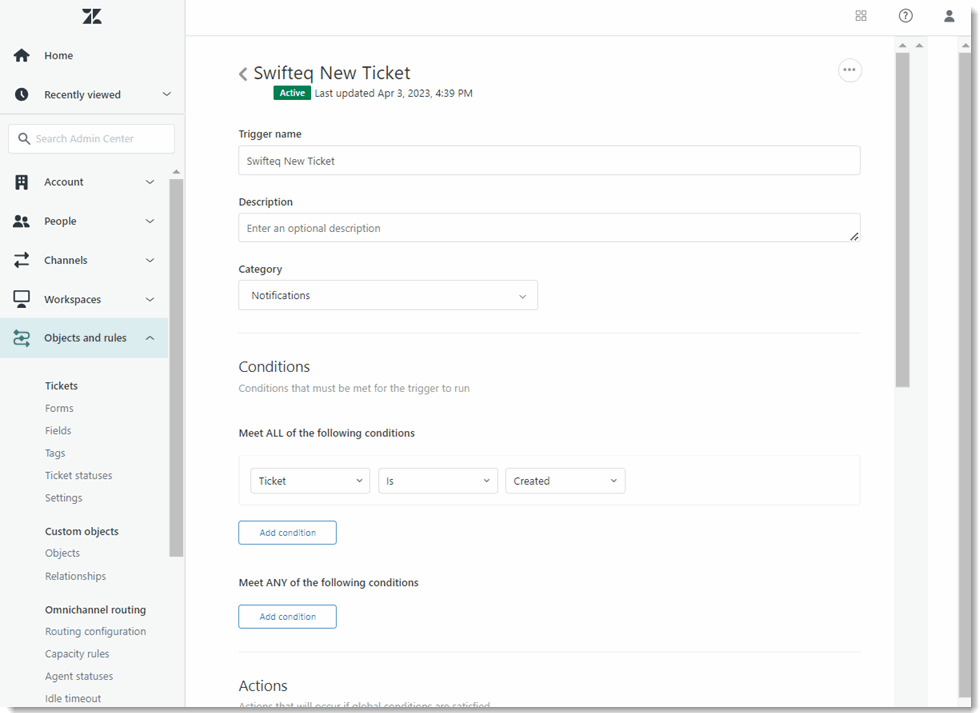Click the Home link in sidebar

[59, 56]
